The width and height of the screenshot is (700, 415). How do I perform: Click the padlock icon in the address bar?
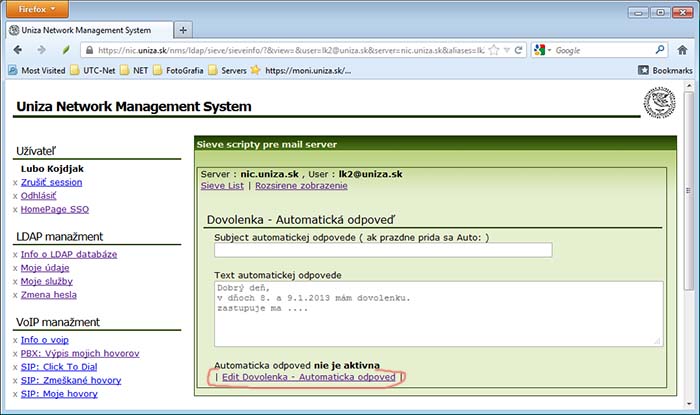[89, 50]
